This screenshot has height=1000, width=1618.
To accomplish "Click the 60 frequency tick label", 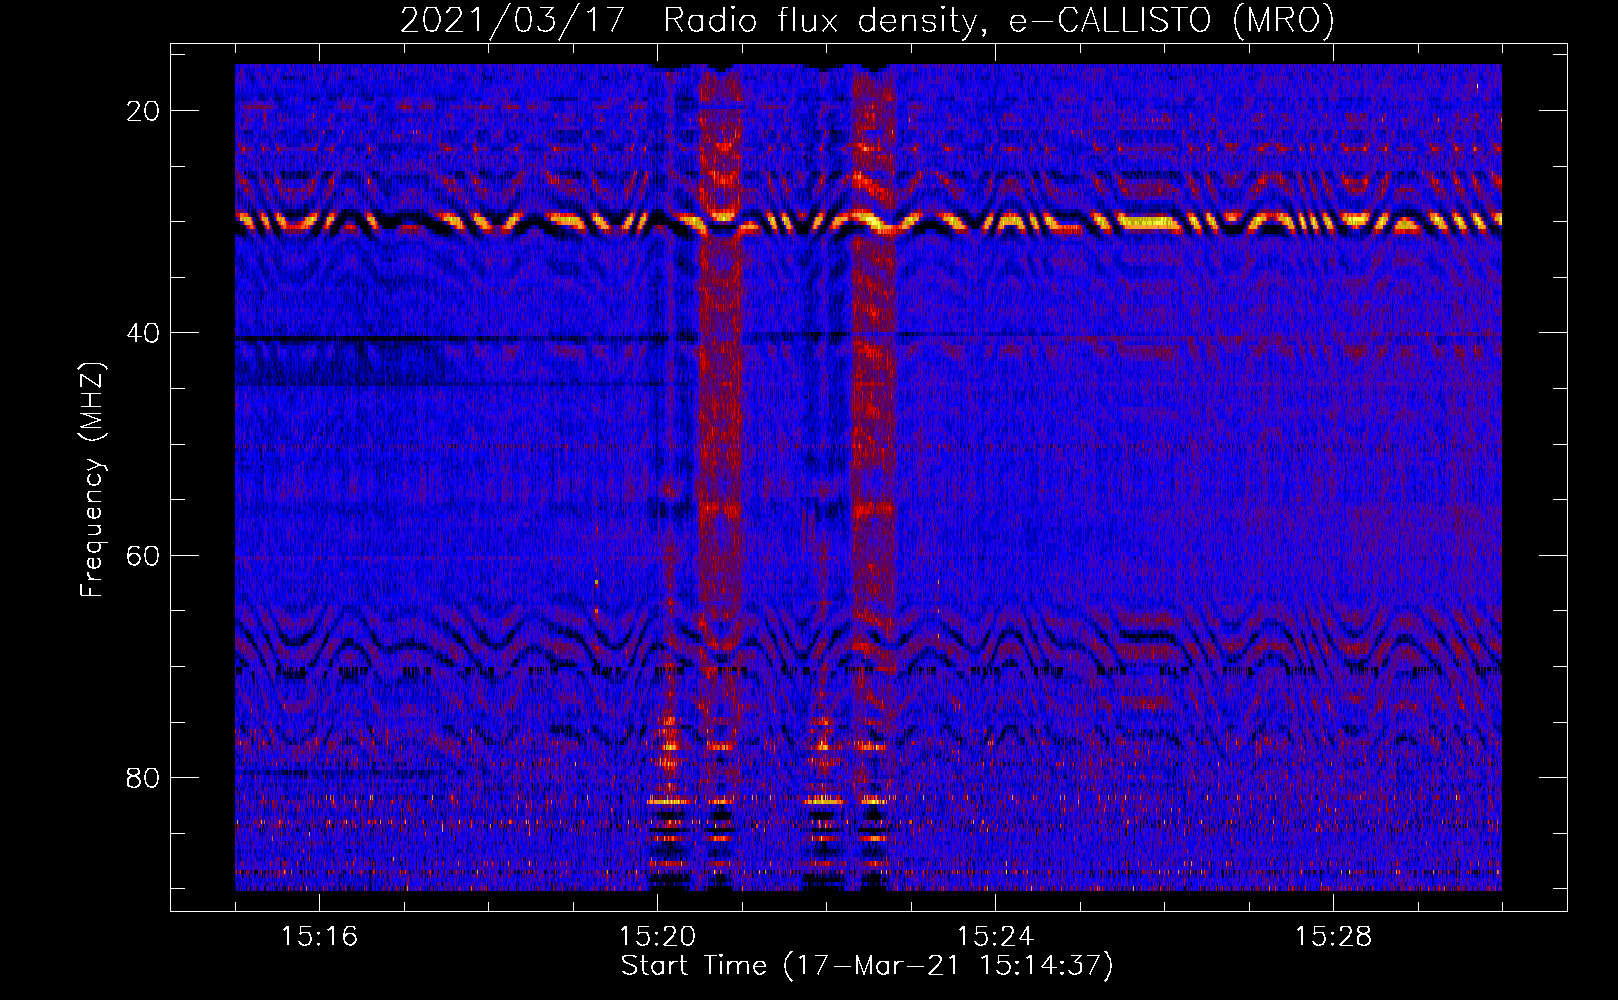I will point(143,555).
